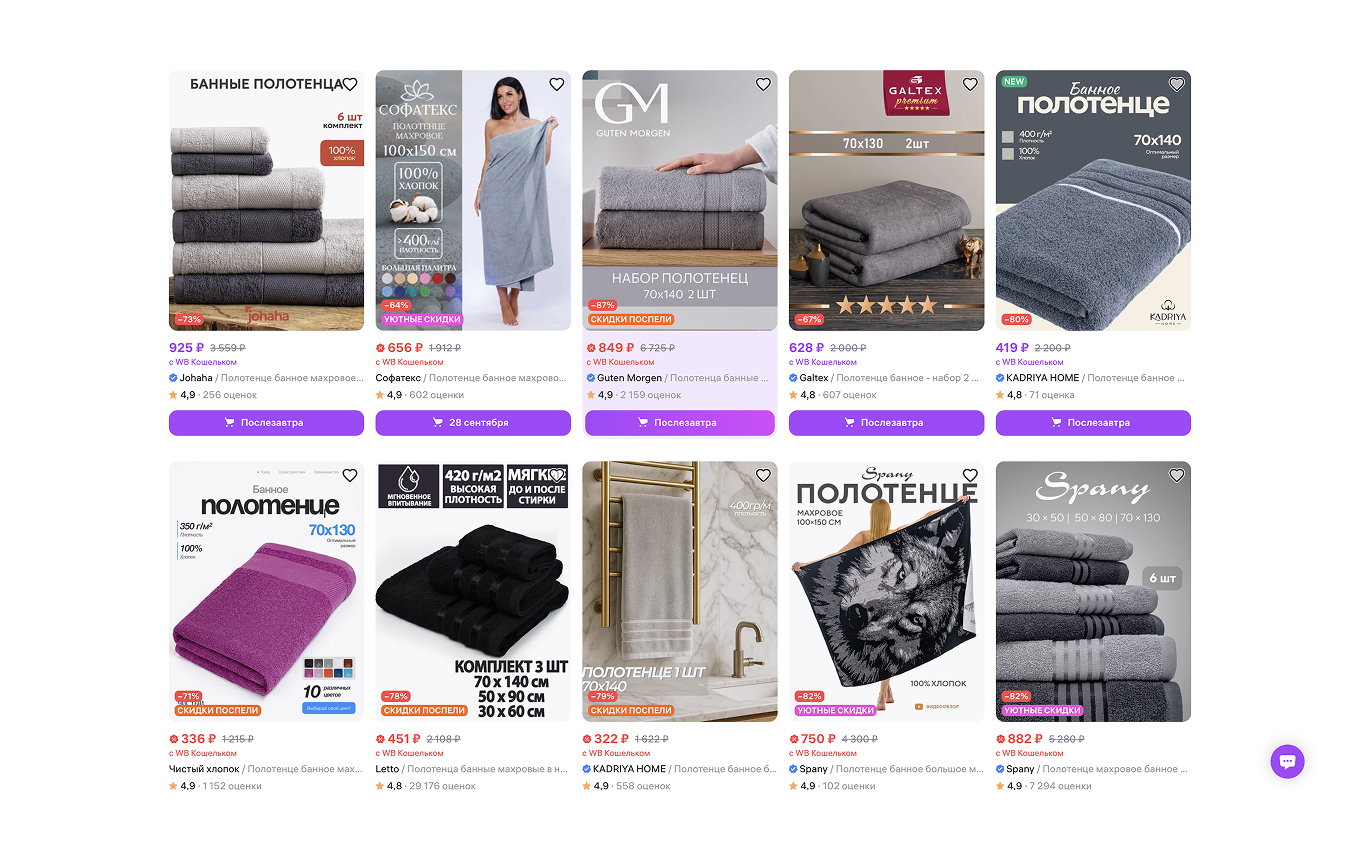Open Johaha brand link
The height and width of the screenshot is (856, 1360).
(x=196, y=378)
